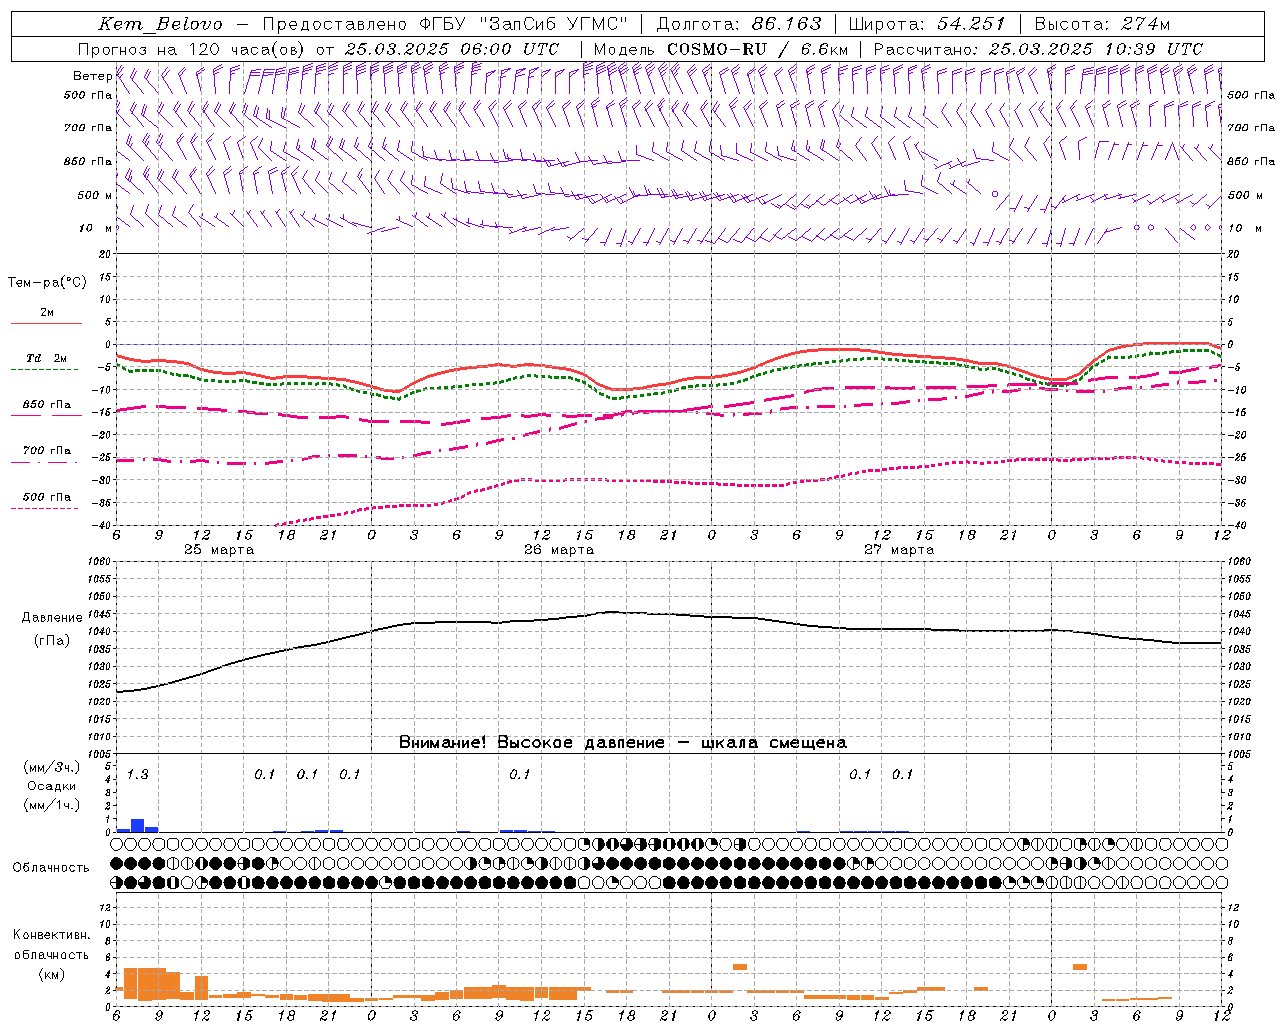Select the computed time 25.03.2025 10:39 UTC

(x=1096, y=49)
